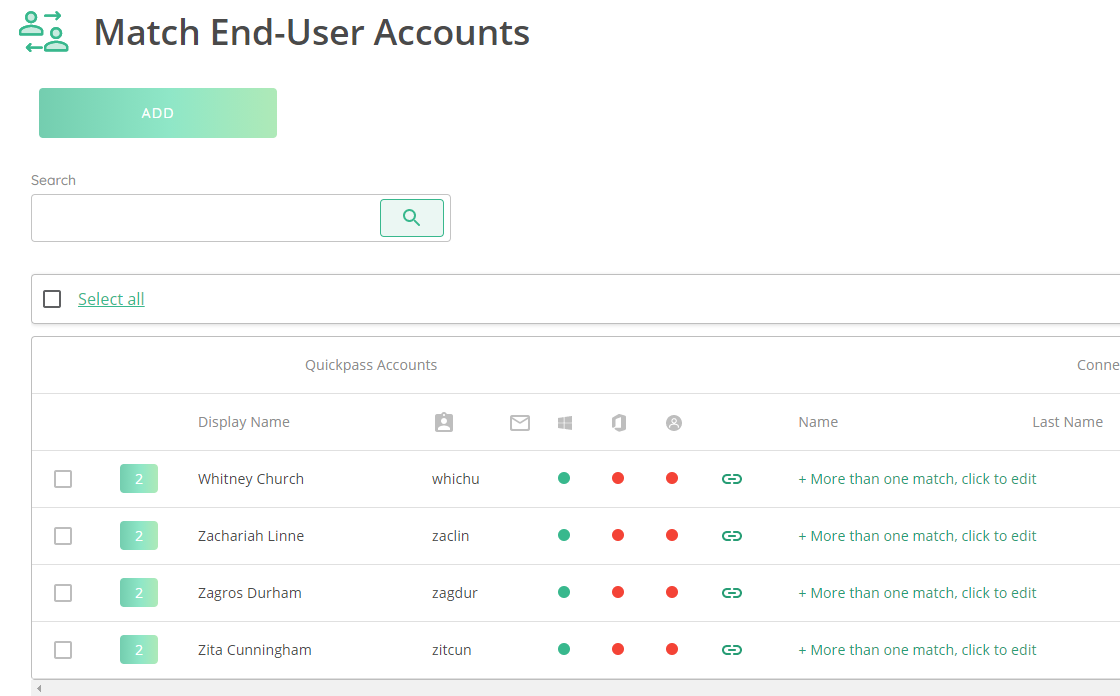Screen dimensions: 1120x696
Task: Edit multiple matches for Zachariah Linne
Action: click(x=917, y=536)
